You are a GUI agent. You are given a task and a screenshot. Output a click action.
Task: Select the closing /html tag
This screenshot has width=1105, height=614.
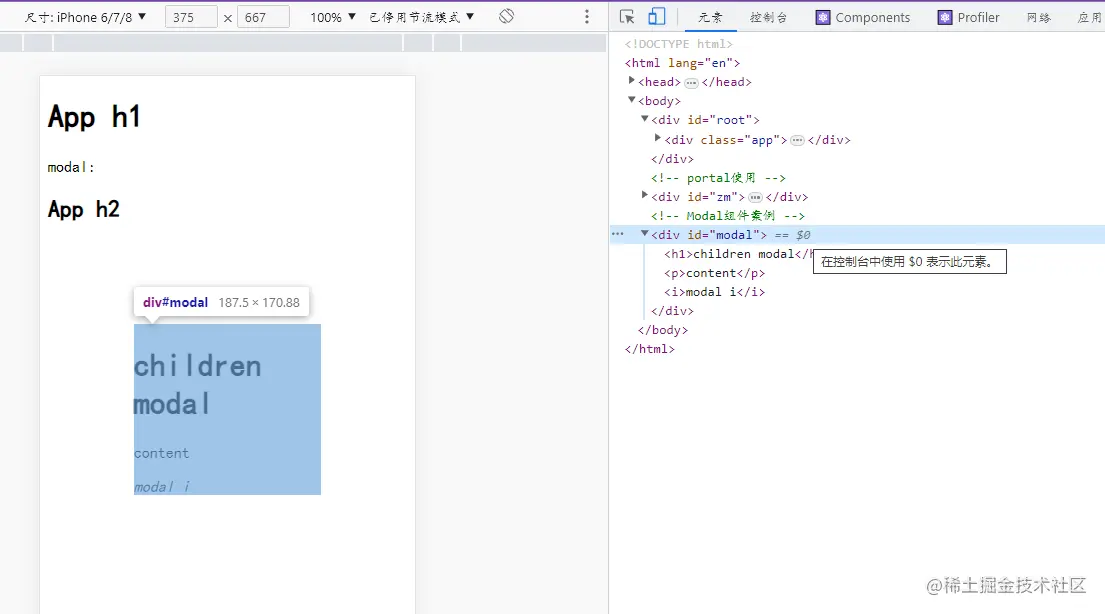pyautogui.click(x=649, y=349)
